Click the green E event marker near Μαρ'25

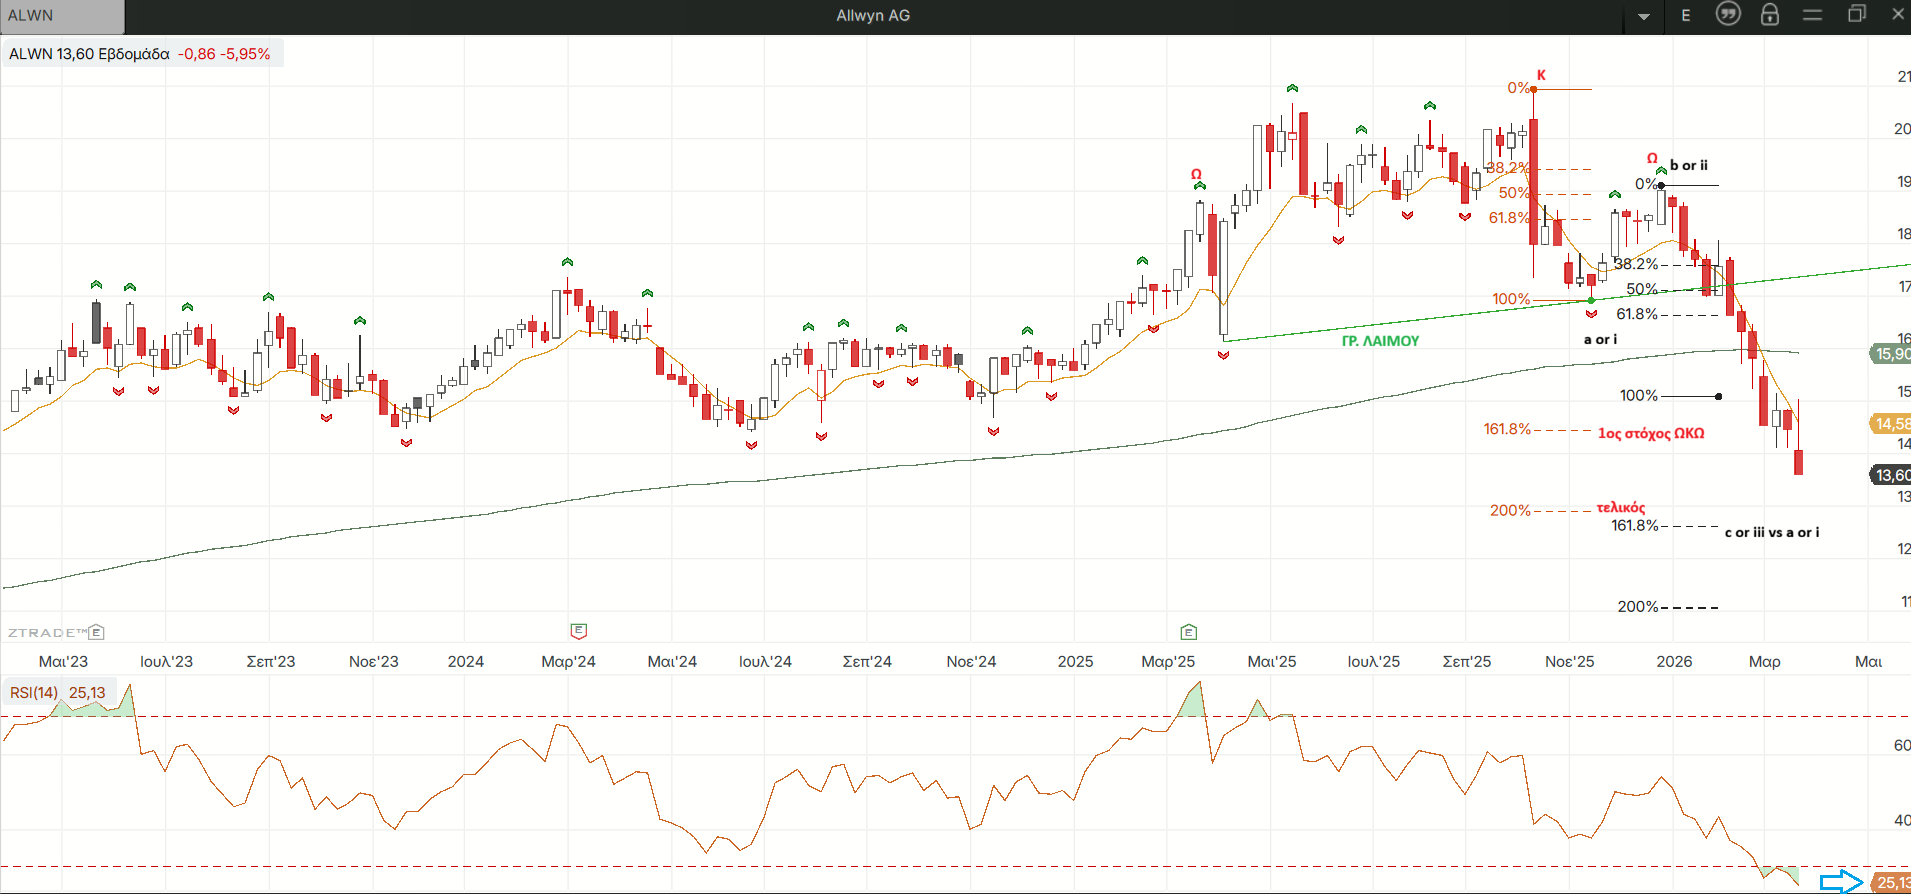coord(1189,632)
